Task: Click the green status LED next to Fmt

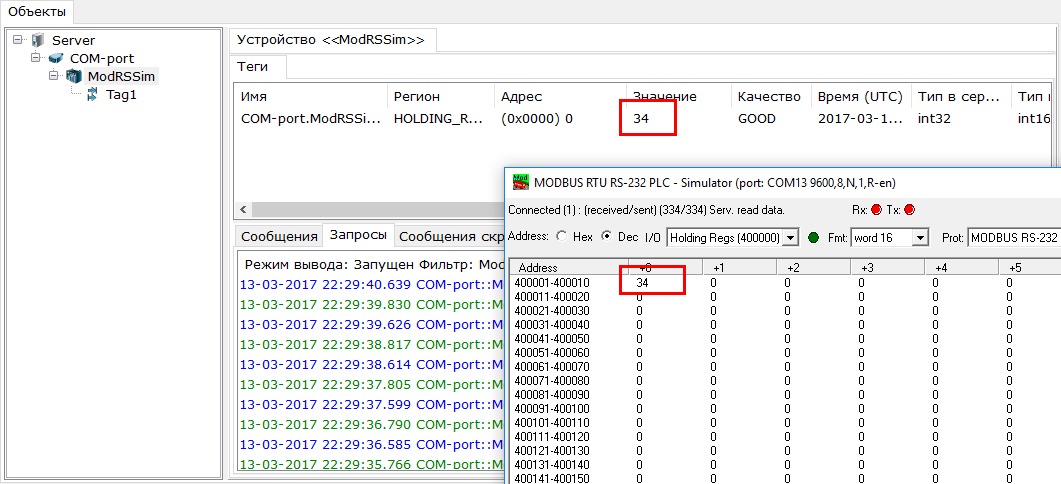Action: (814, 238)
